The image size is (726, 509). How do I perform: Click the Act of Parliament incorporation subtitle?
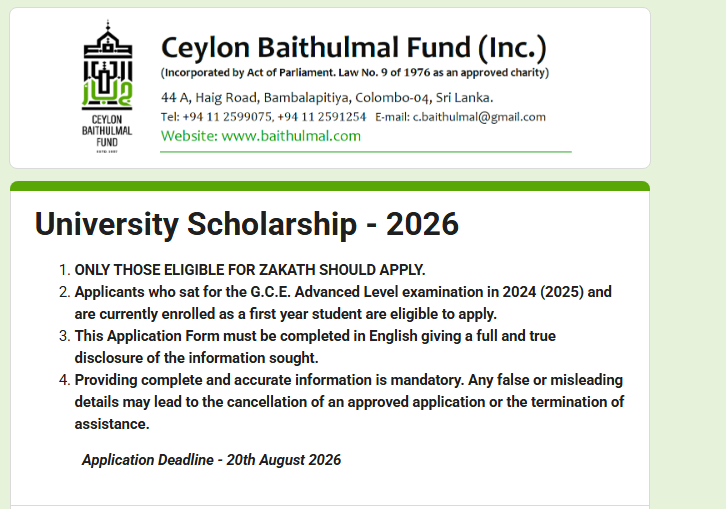[x=355, y=73]
